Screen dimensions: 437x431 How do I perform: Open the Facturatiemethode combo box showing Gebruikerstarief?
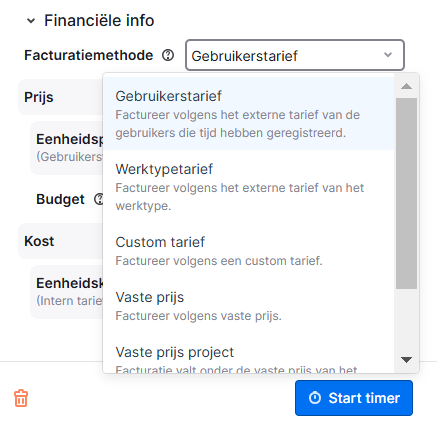coord(295,55)
